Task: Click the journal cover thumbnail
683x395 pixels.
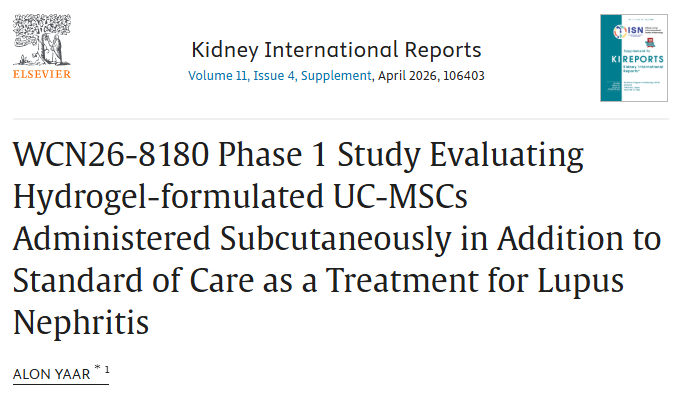Action: point(634,58)
